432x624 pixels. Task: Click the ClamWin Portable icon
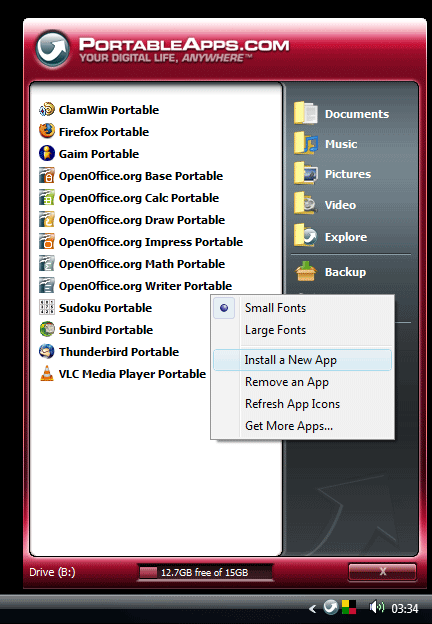pyautogui.click(x=47, y=109)
